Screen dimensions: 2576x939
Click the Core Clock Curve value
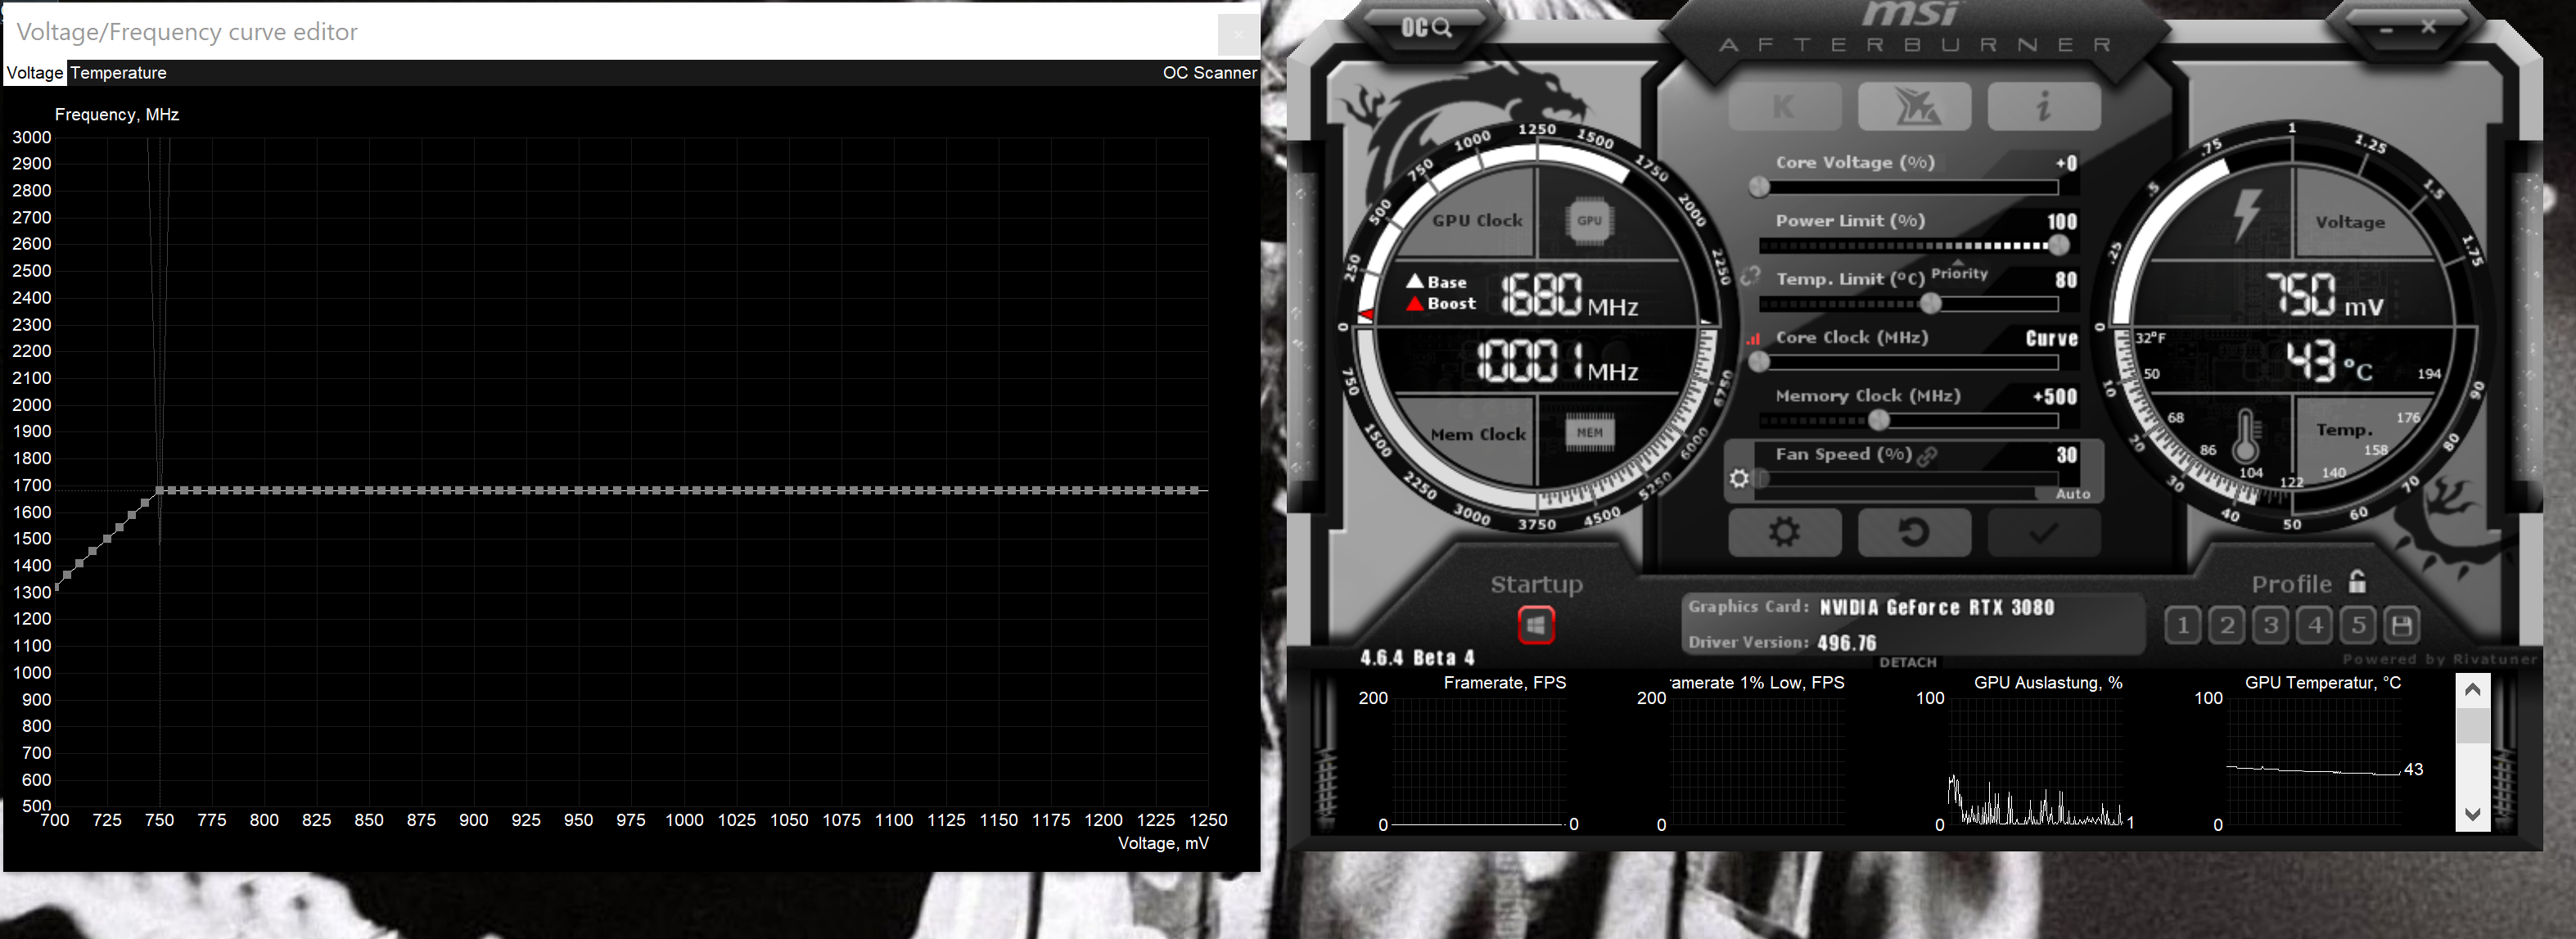pyautogui.click(x=2051, y=338)
